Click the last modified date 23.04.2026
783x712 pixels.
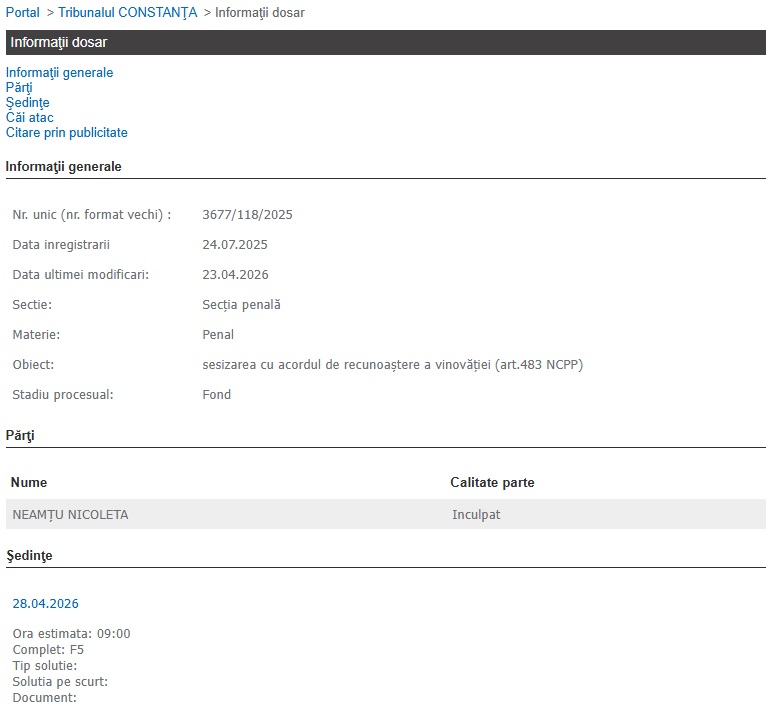point(235,275)
